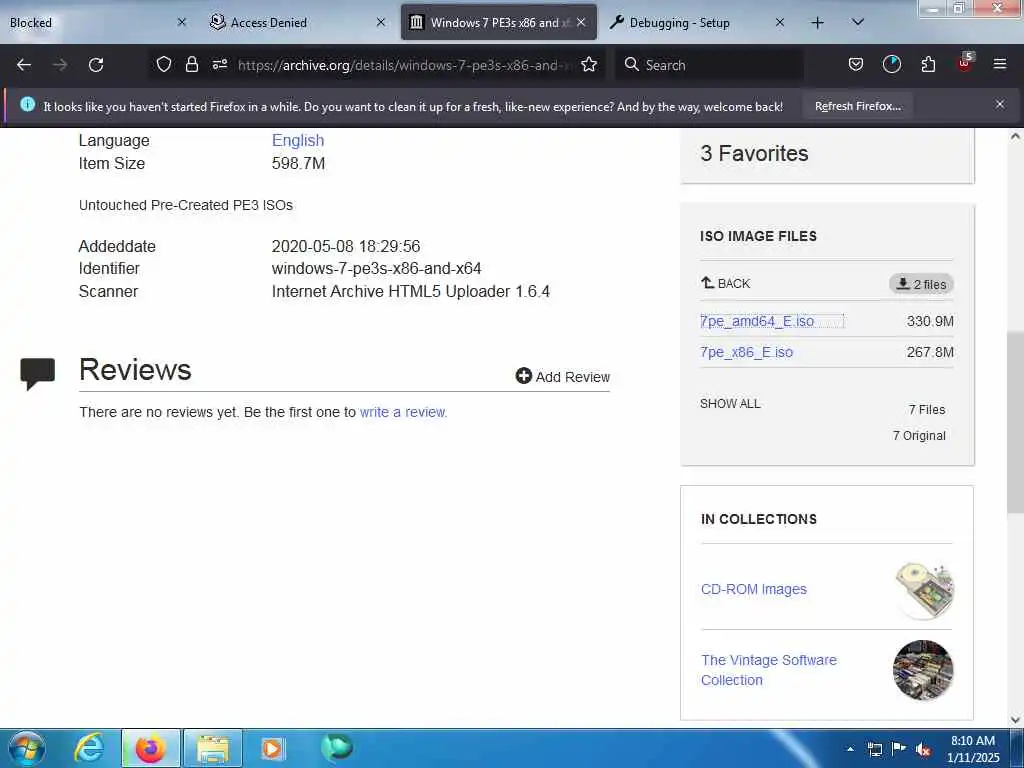Open the Firefox hamburger menu
This screenshot has width=1024, height=768.
coord(999,64)
